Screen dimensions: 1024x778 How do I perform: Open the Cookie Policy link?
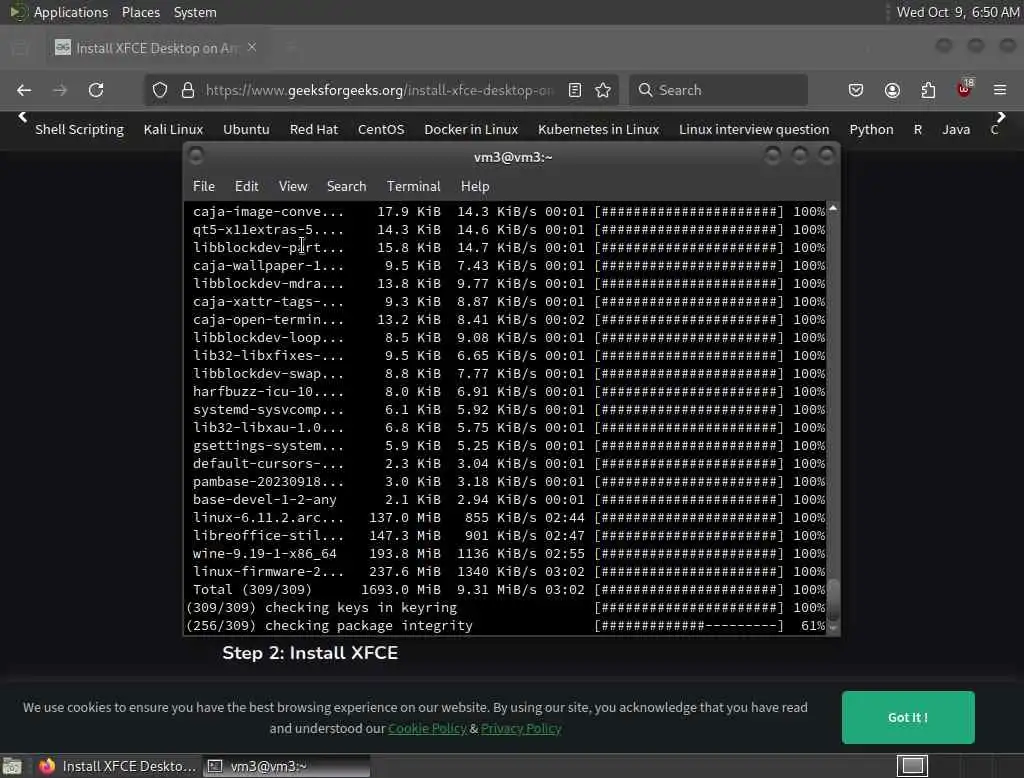(427, 728)
